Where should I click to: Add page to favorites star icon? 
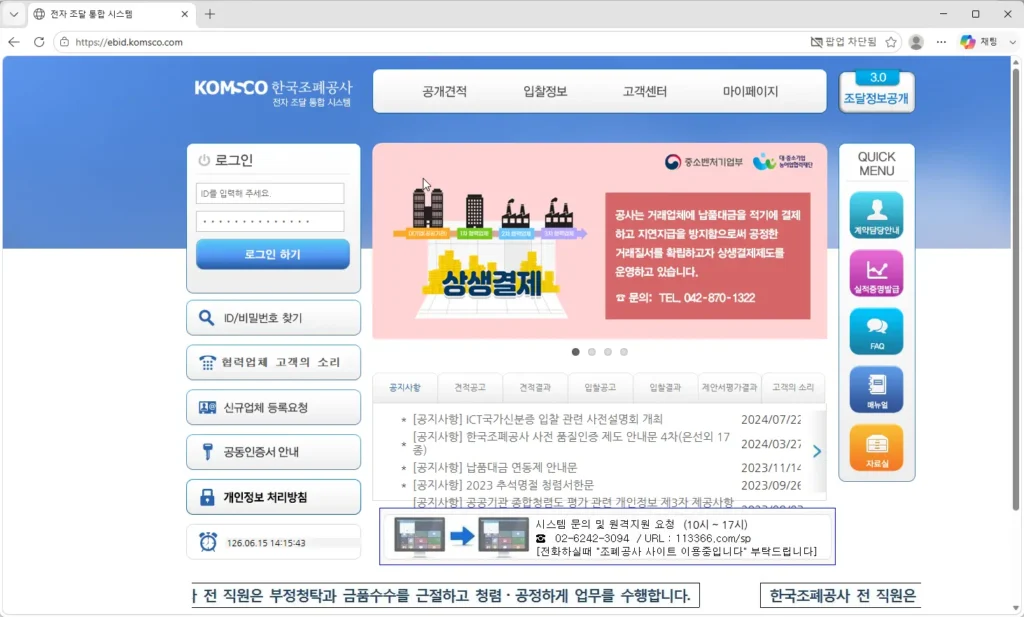click(891, 42)
